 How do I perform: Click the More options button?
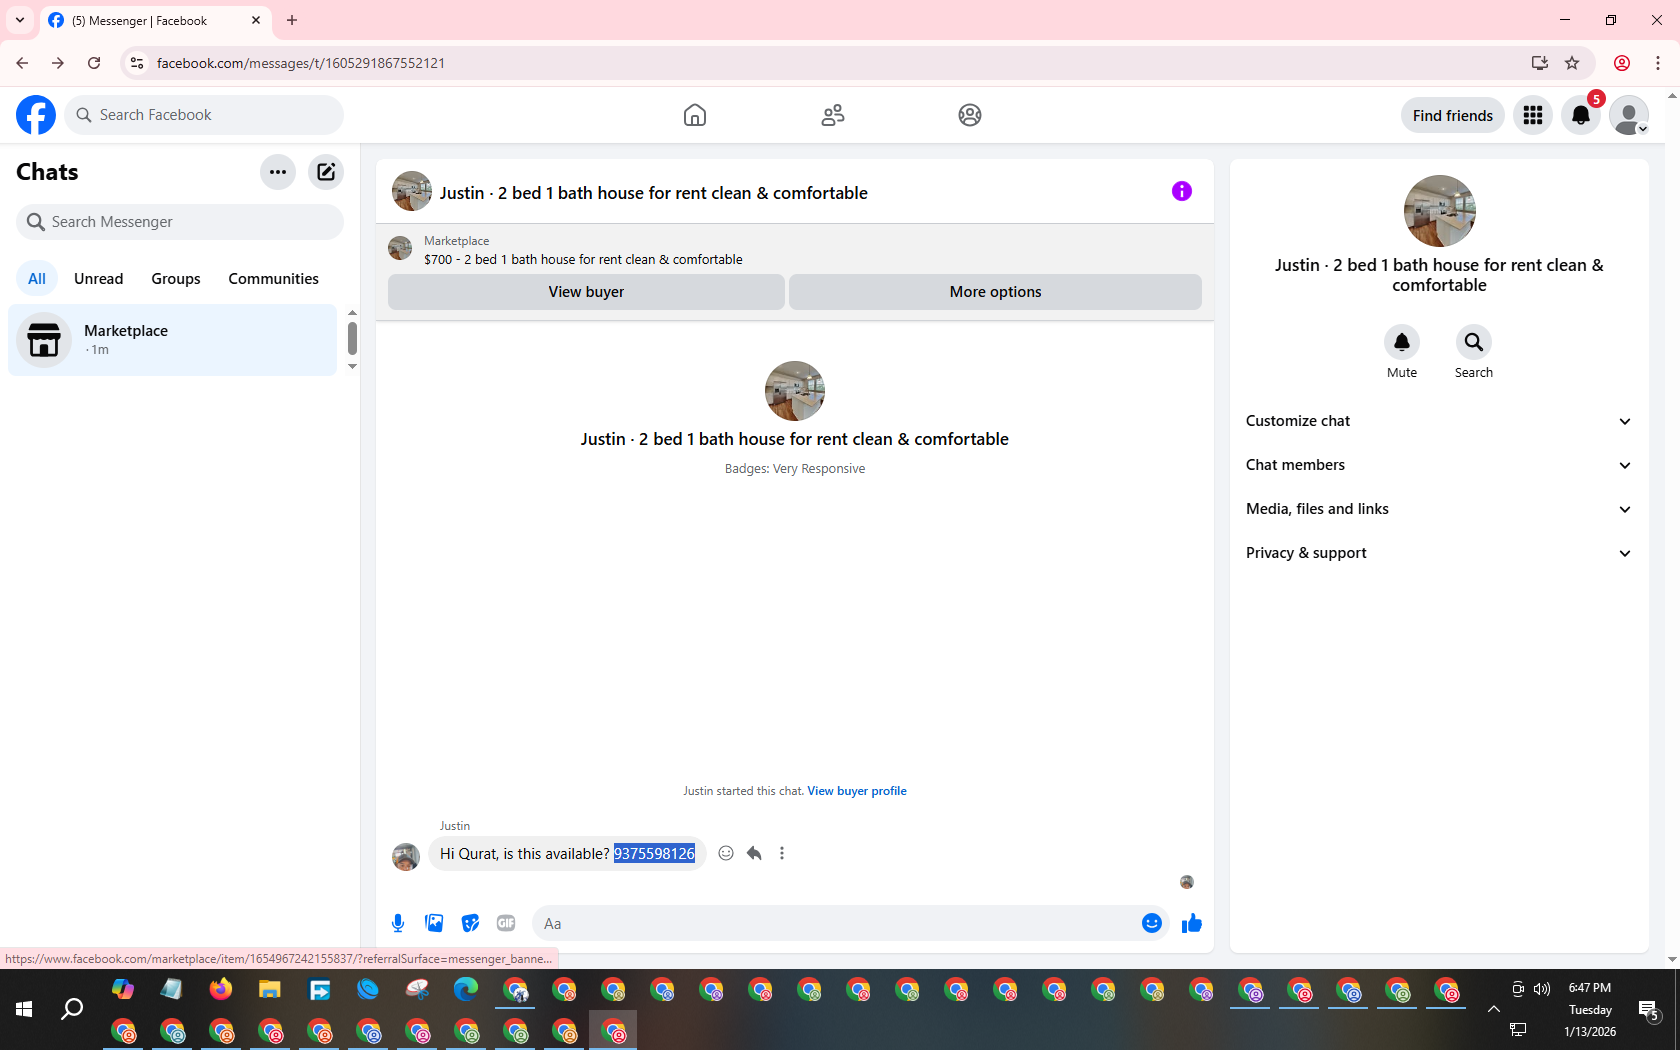coord(995,292)
